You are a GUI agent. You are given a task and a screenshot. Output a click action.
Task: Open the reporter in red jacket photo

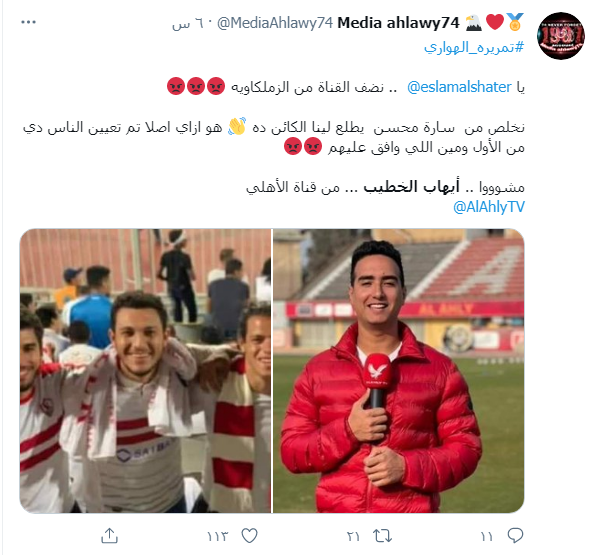coord(399,371)
